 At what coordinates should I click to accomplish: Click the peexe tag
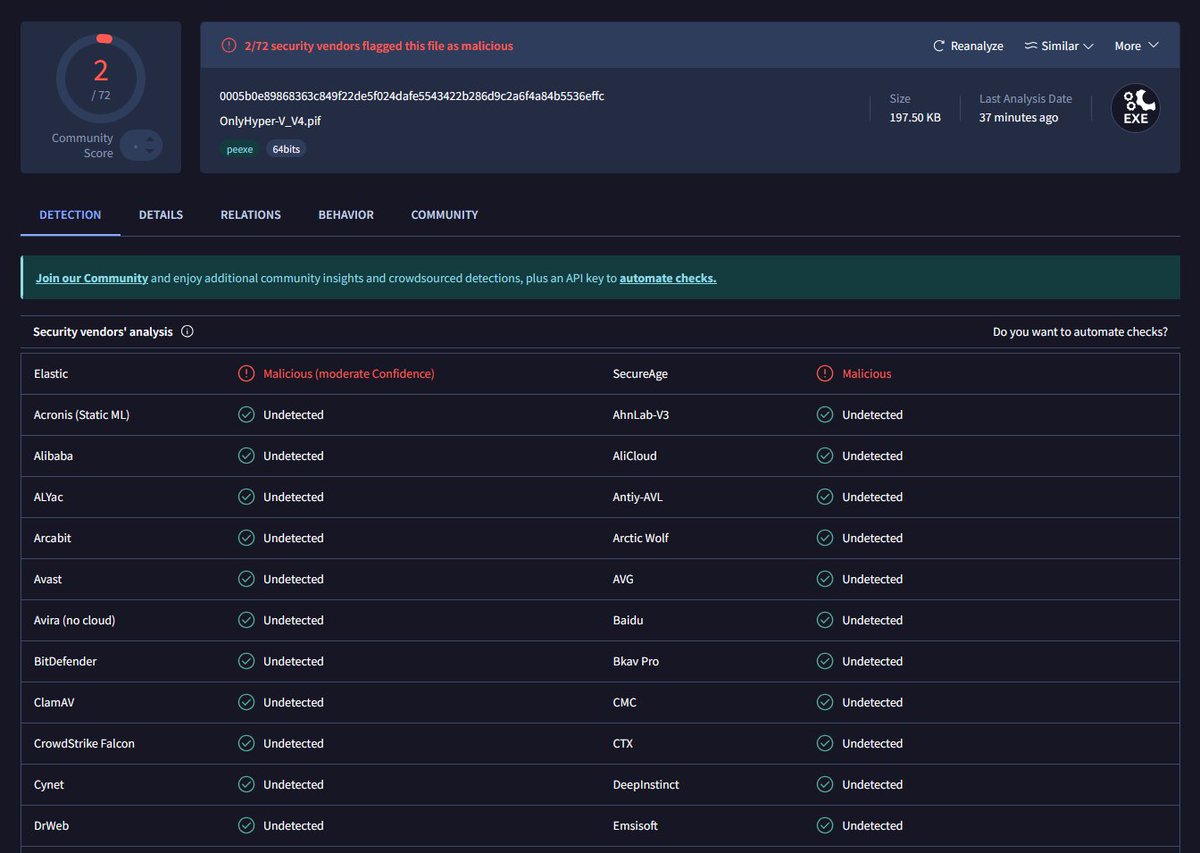240,149
